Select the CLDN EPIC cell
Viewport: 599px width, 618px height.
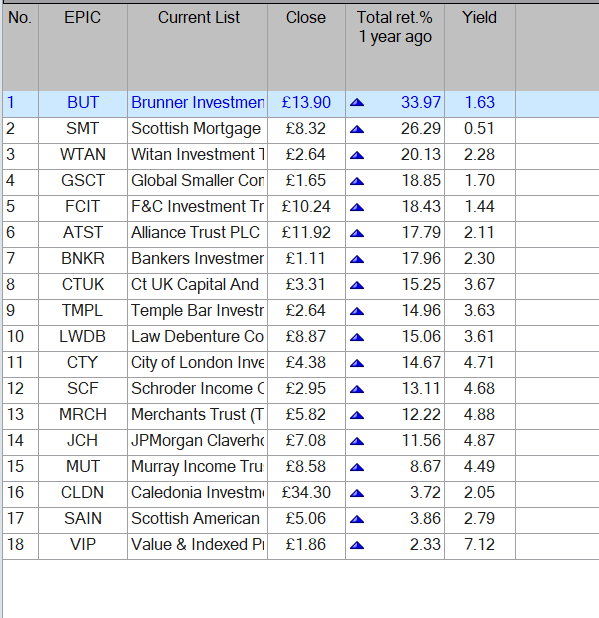(83, 493)
